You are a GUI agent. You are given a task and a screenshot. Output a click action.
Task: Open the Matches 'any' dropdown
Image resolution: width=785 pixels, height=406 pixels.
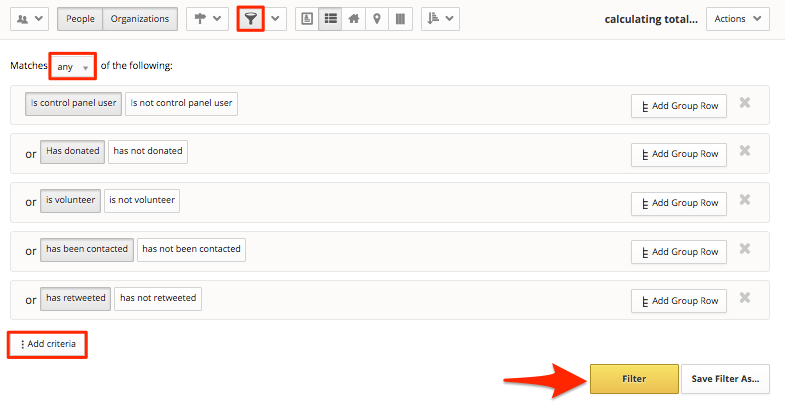click(x=72, y=67)
